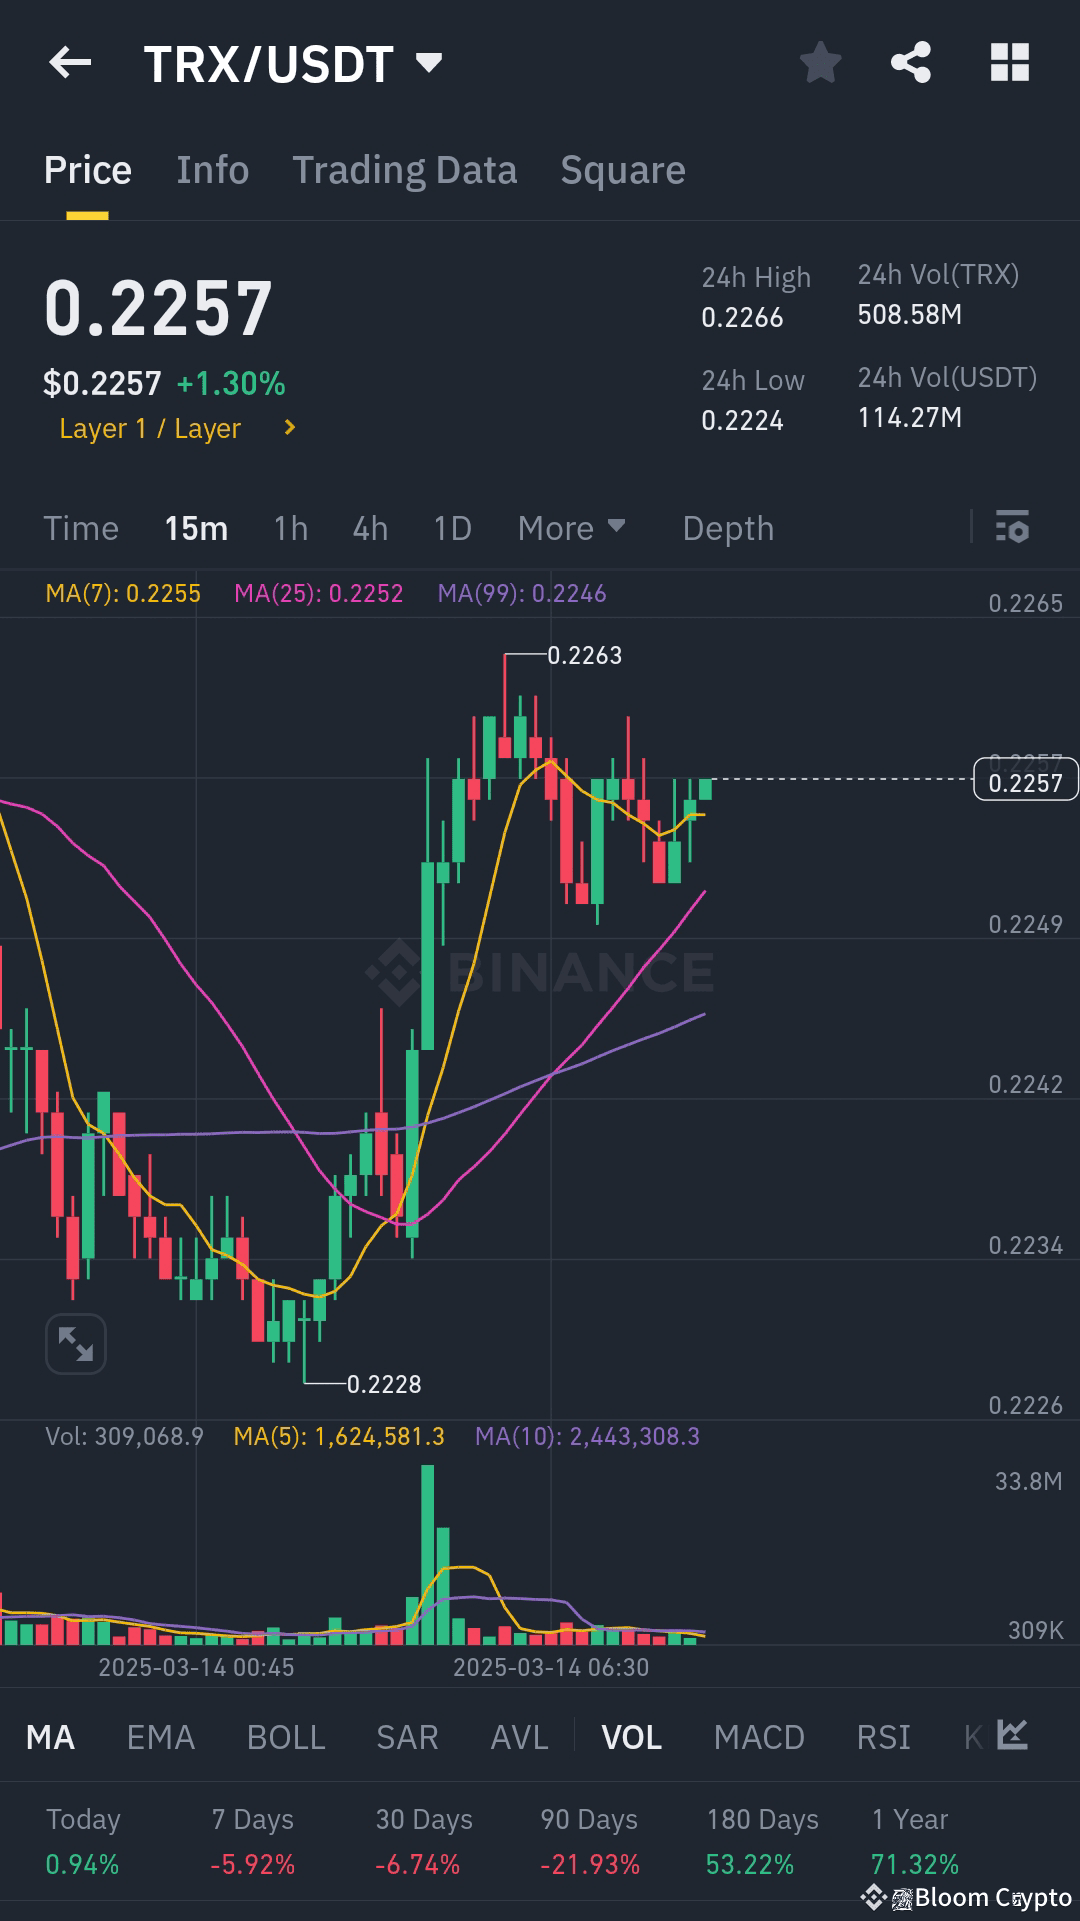The image size is (1080, 1921).
Task: Toggle the MA indicator
Action: pos(50,1737)
